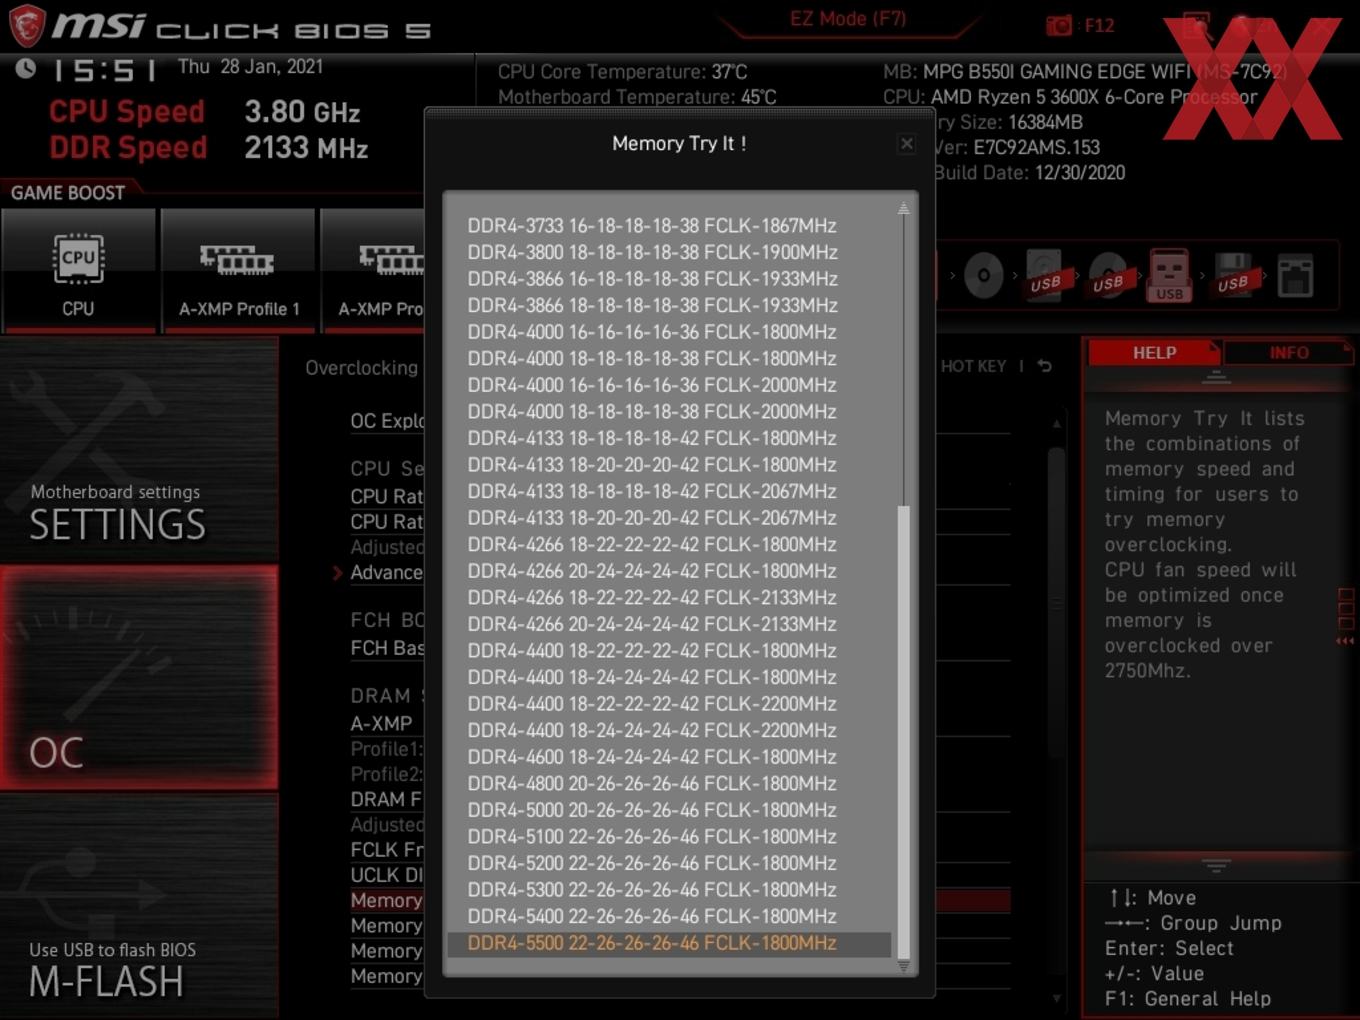Open the Motherboard SETTINGS section
The width and height of the screenshot is (1360, 1020).
pyautogui.click(x=139, y=450)
